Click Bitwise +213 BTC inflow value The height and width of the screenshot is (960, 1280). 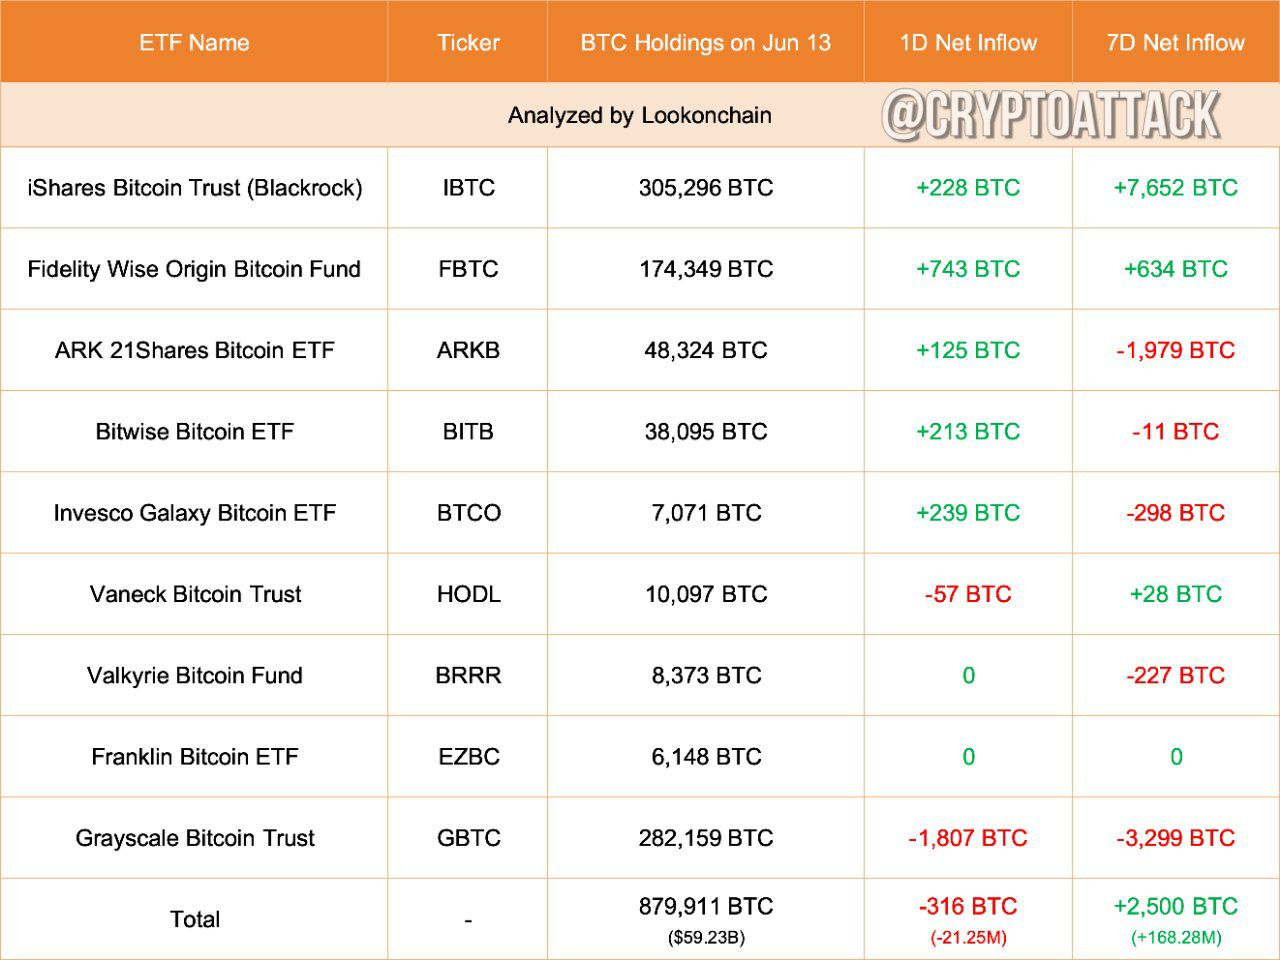click(968, 431)
